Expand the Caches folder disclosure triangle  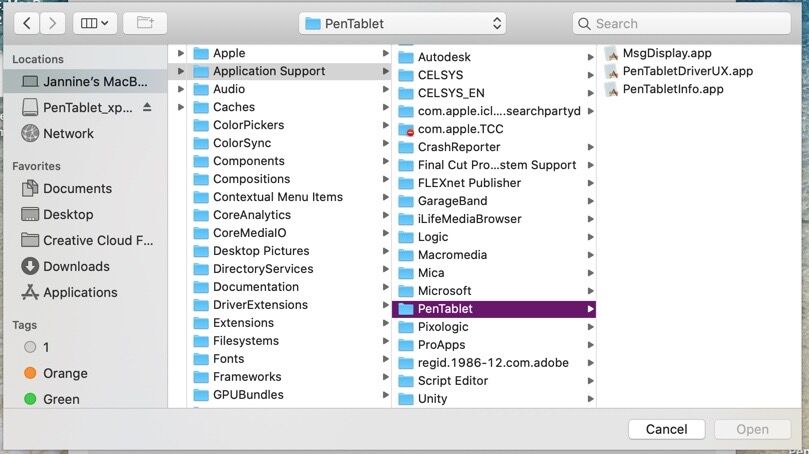(x=181, y=107)
